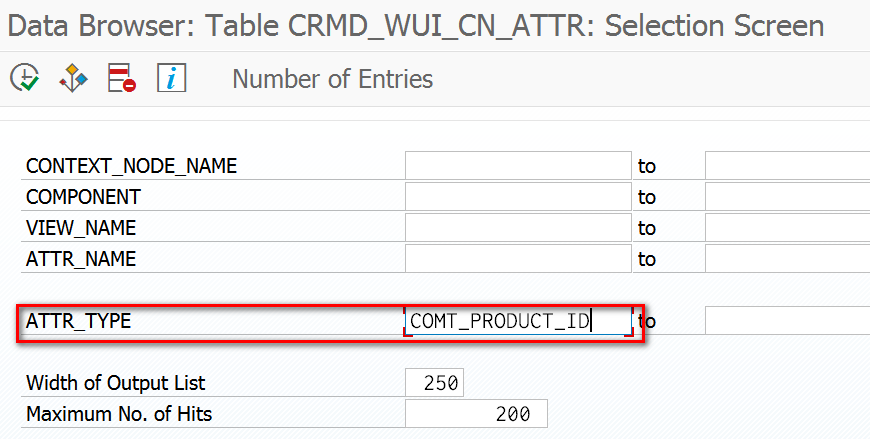Click the Maximum No. of Hits label

119,414
